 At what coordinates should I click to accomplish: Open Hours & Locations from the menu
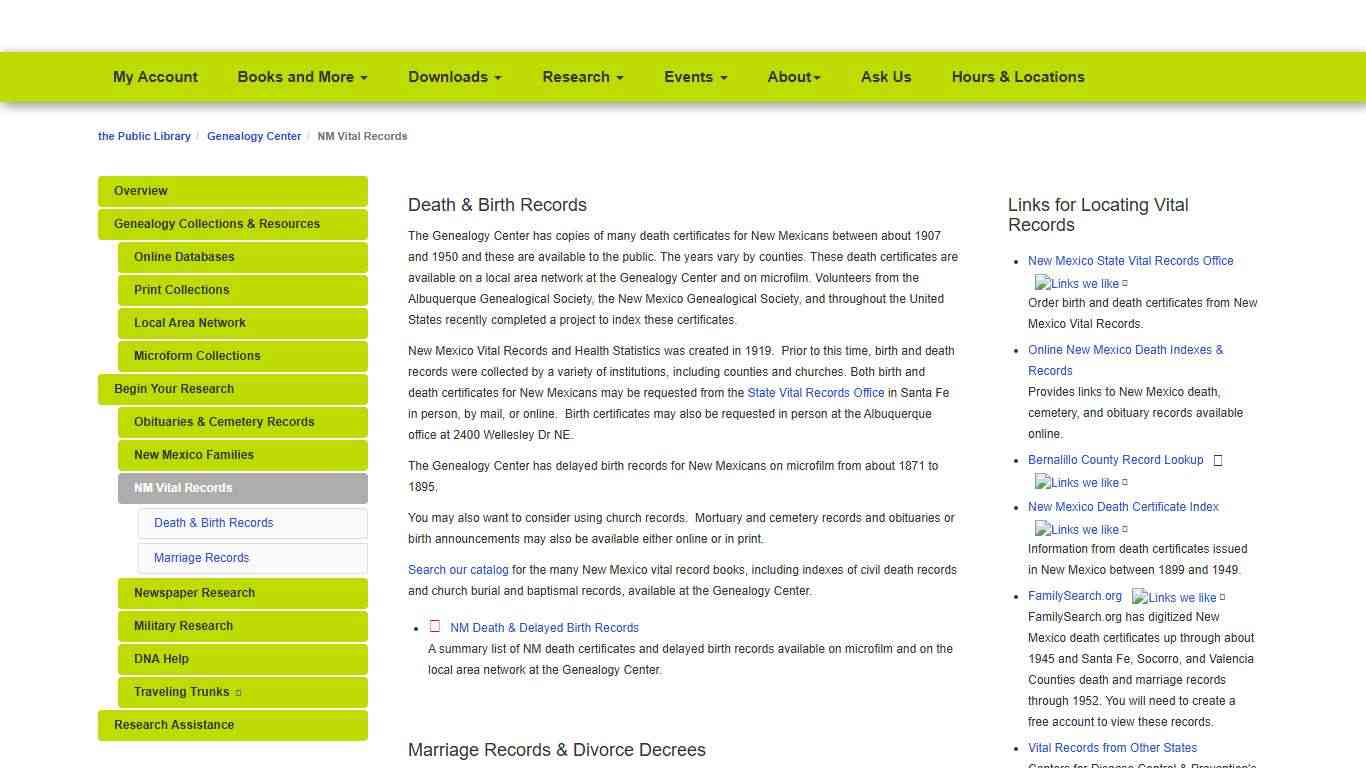click(x=1018, y=77)
